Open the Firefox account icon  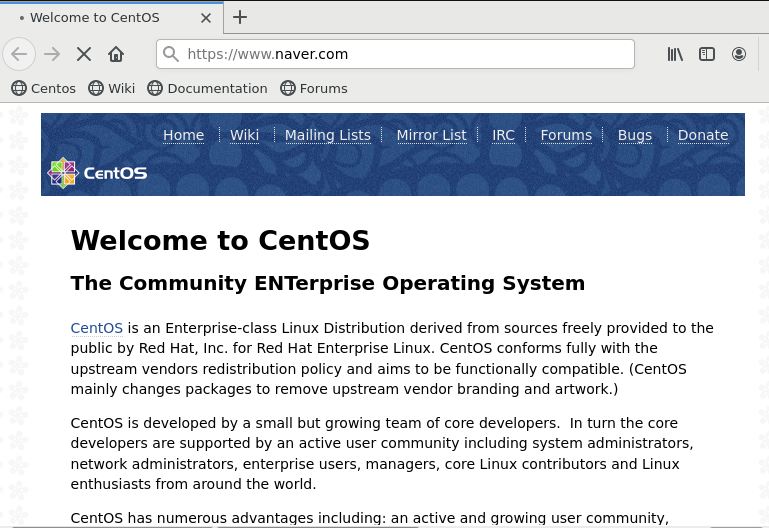[739, 54]
